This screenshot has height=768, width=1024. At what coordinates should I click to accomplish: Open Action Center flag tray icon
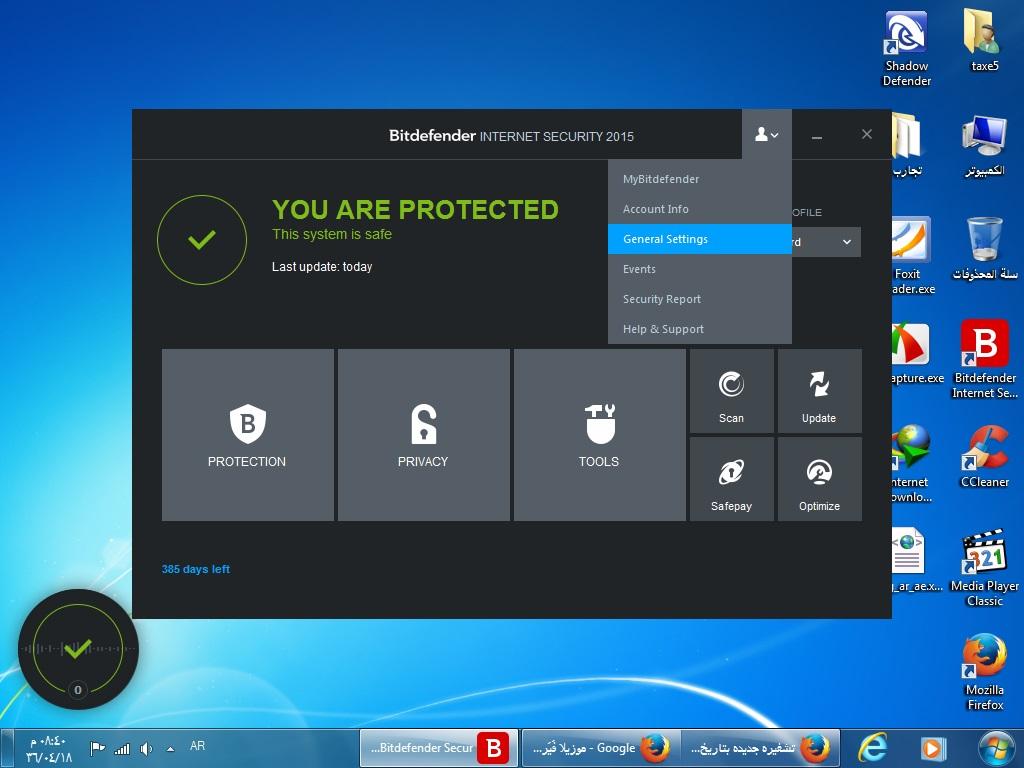[x=98, y=748]
